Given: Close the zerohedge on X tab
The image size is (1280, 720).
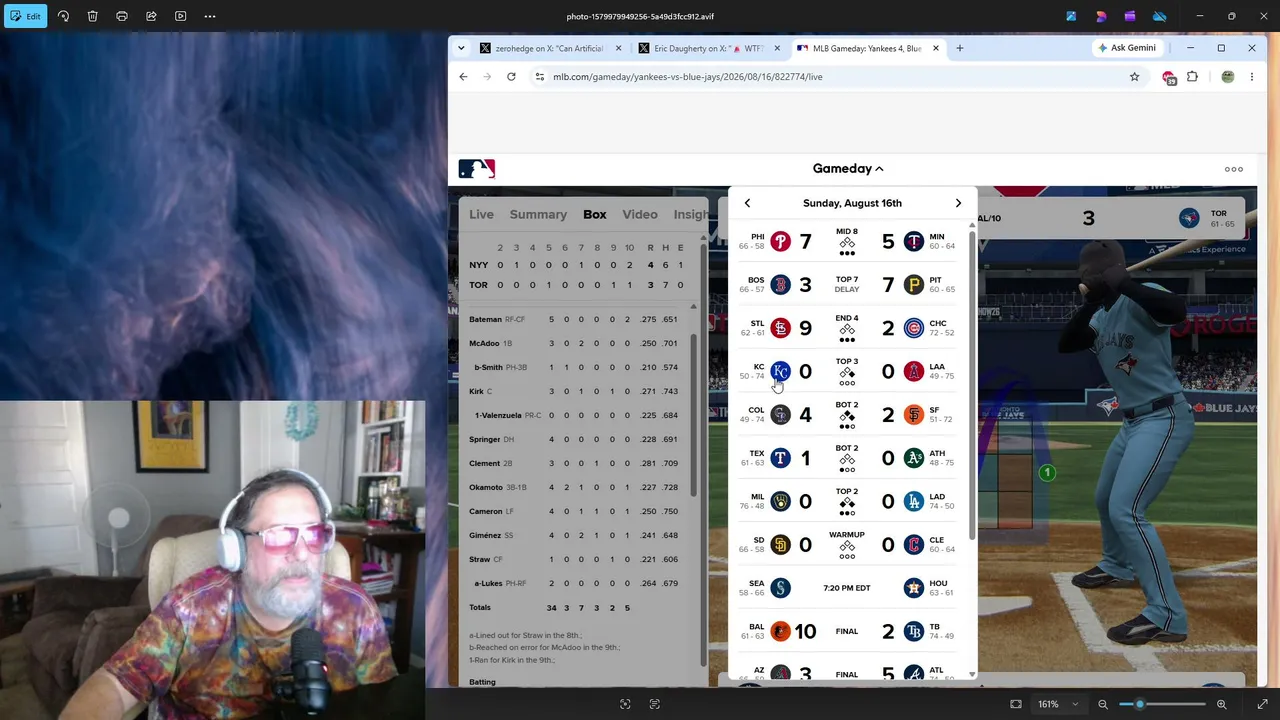Looking at the screenshot, I should [x=618, y=48].
